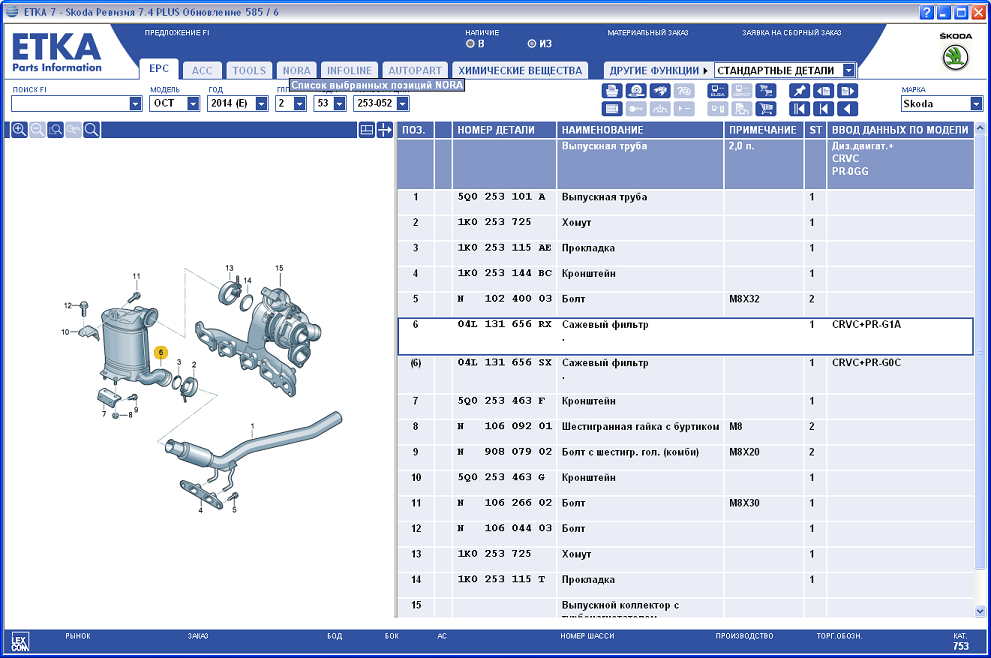Viewport: 991px width, 658px height.
Task: Switch to the NORA tab
Action: pos(296,71)
